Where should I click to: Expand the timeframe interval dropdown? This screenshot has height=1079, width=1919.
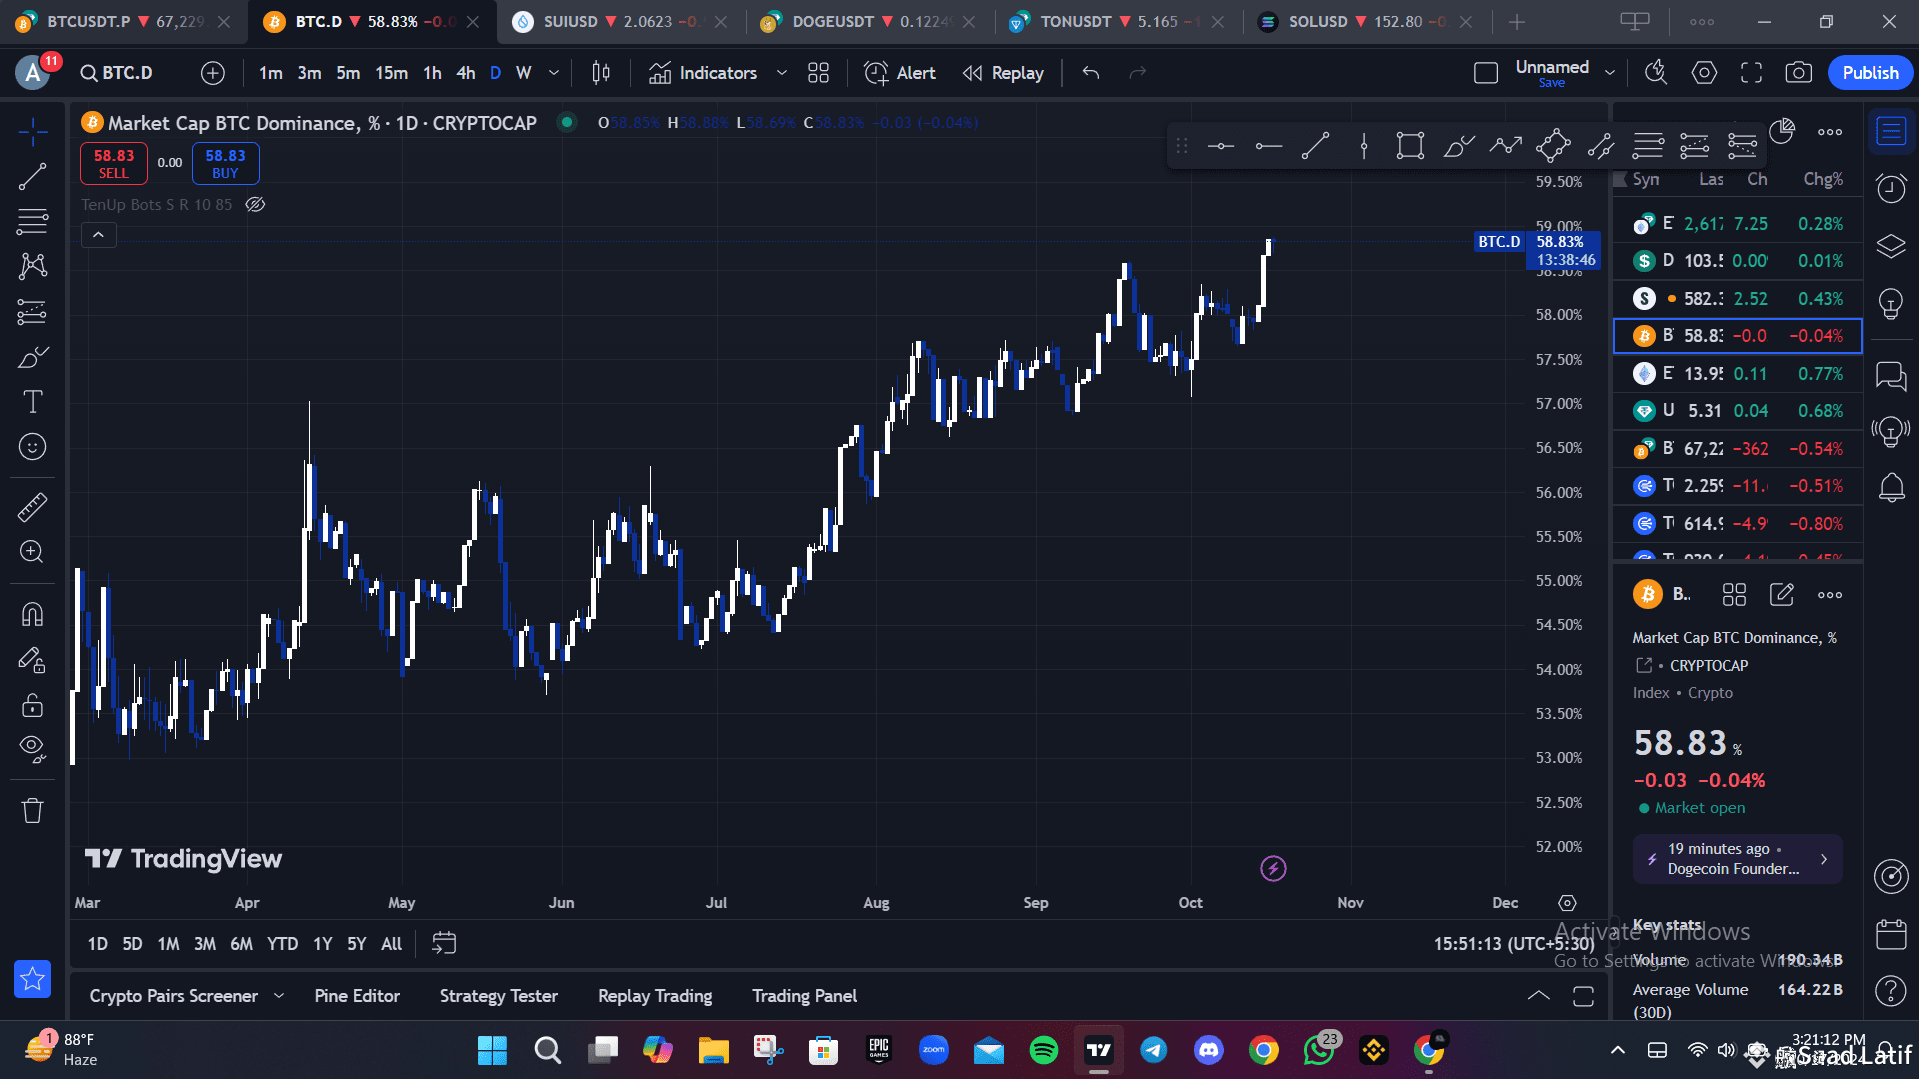tap(553, 73)
